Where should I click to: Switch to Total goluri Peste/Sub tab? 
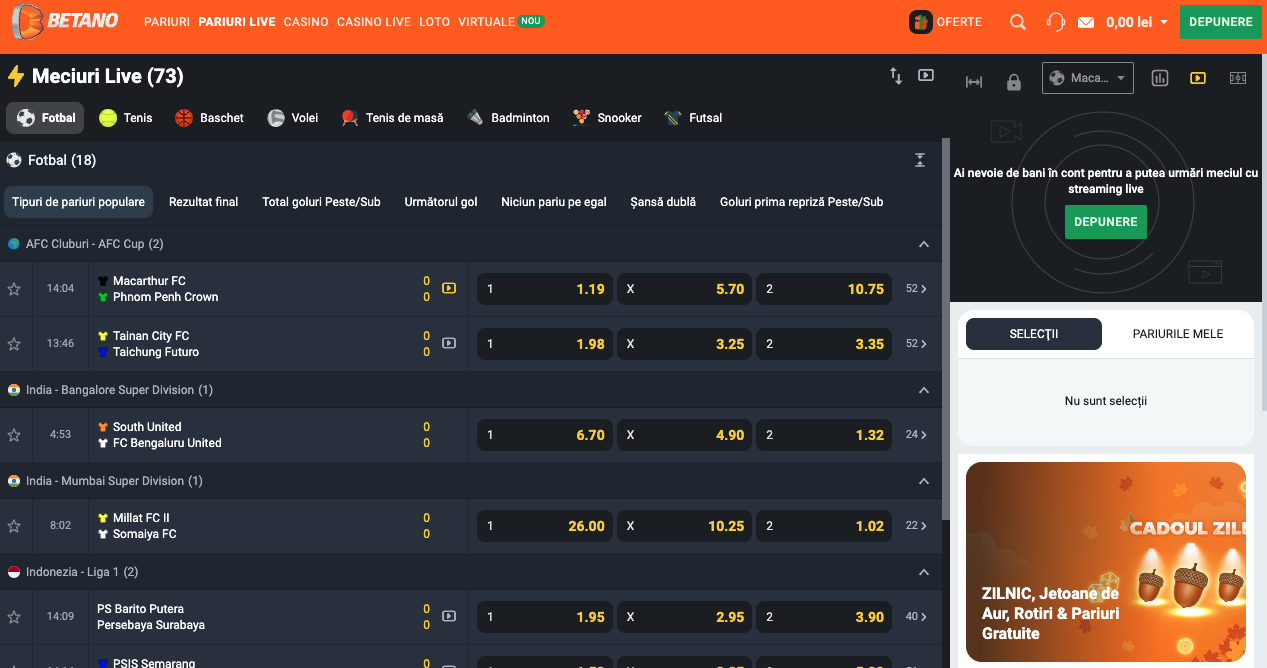(321, 202)
